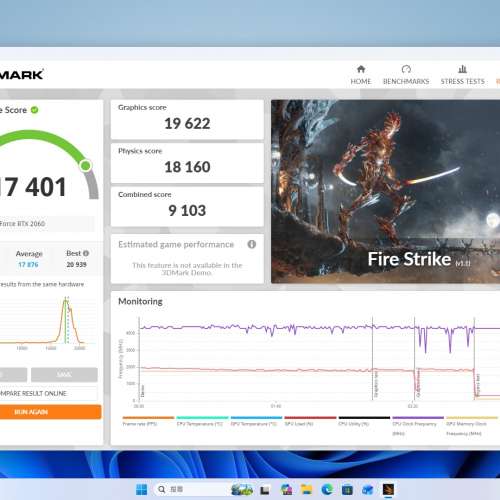Click the Physics score value 18 160

tap(187, 167)
